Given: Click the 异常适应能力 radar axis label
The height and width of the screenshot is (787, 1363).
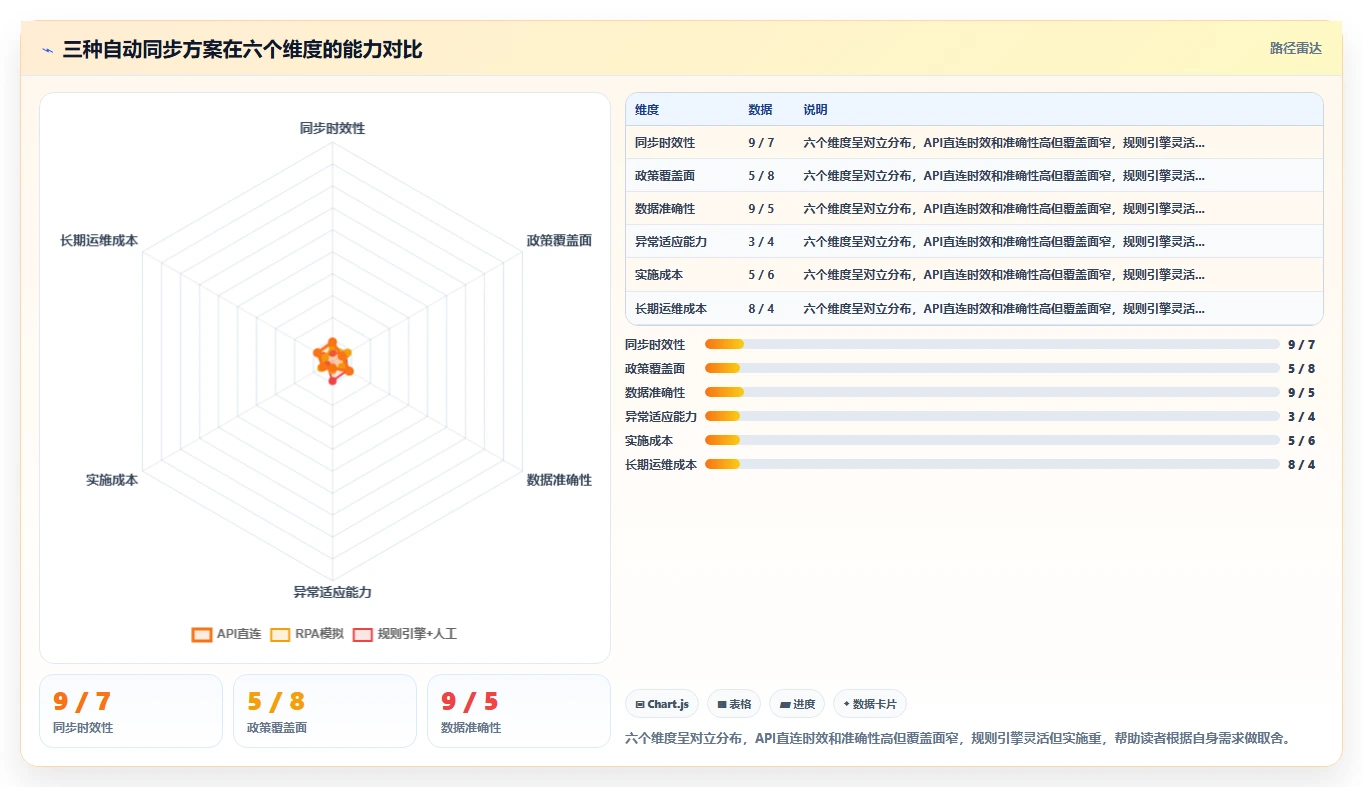Looking at the screenshot, I should 332,592.
